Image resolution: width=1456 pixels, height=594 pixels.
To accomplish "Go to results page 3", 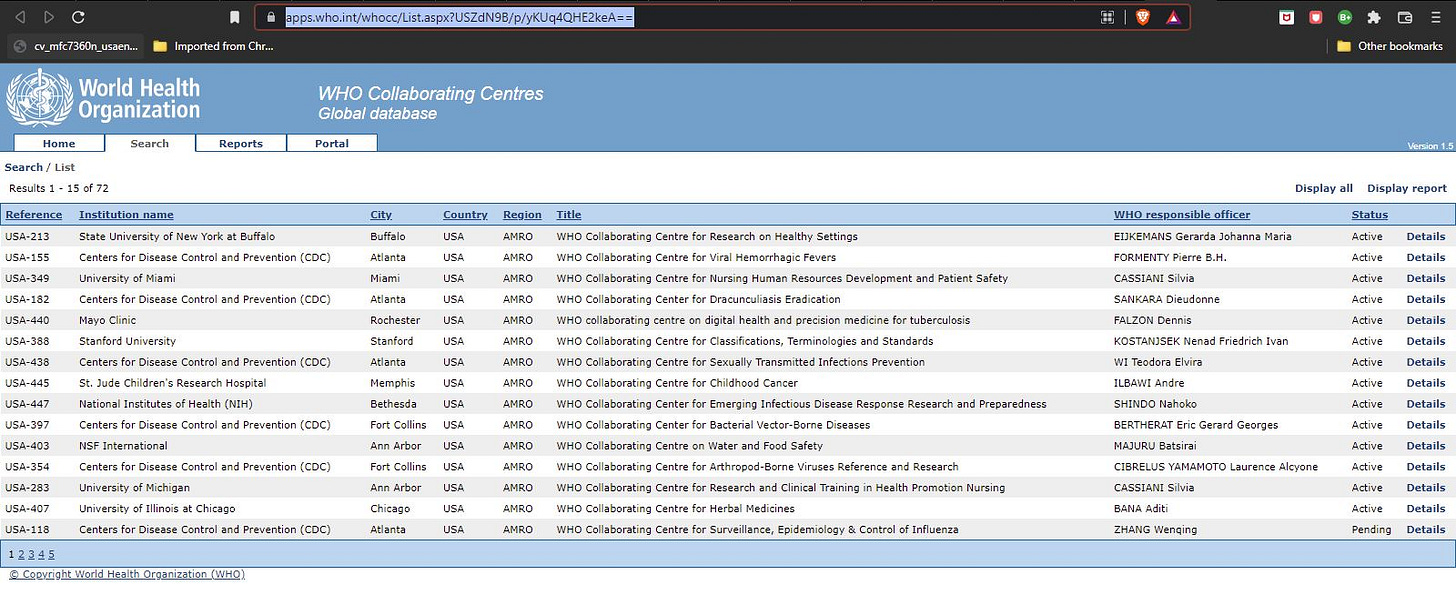I will click(31, 554).
